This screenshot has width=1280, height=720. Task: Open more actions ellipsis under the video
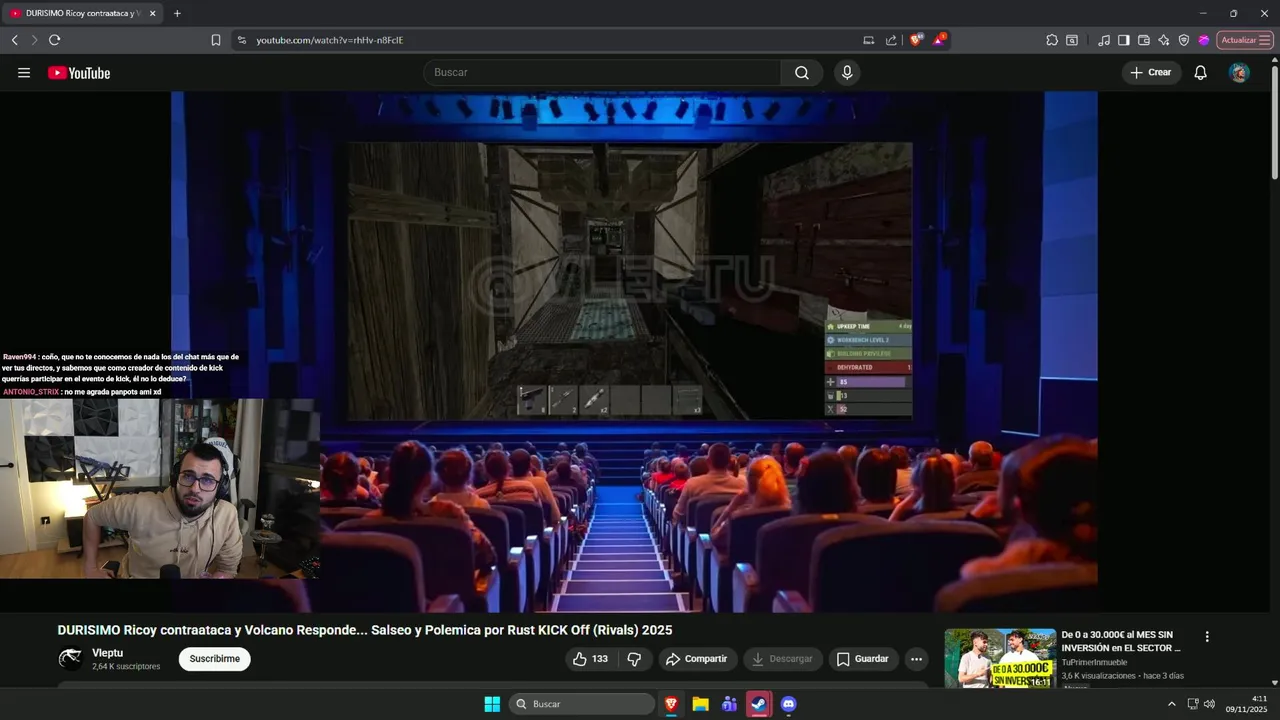(916, 659)
